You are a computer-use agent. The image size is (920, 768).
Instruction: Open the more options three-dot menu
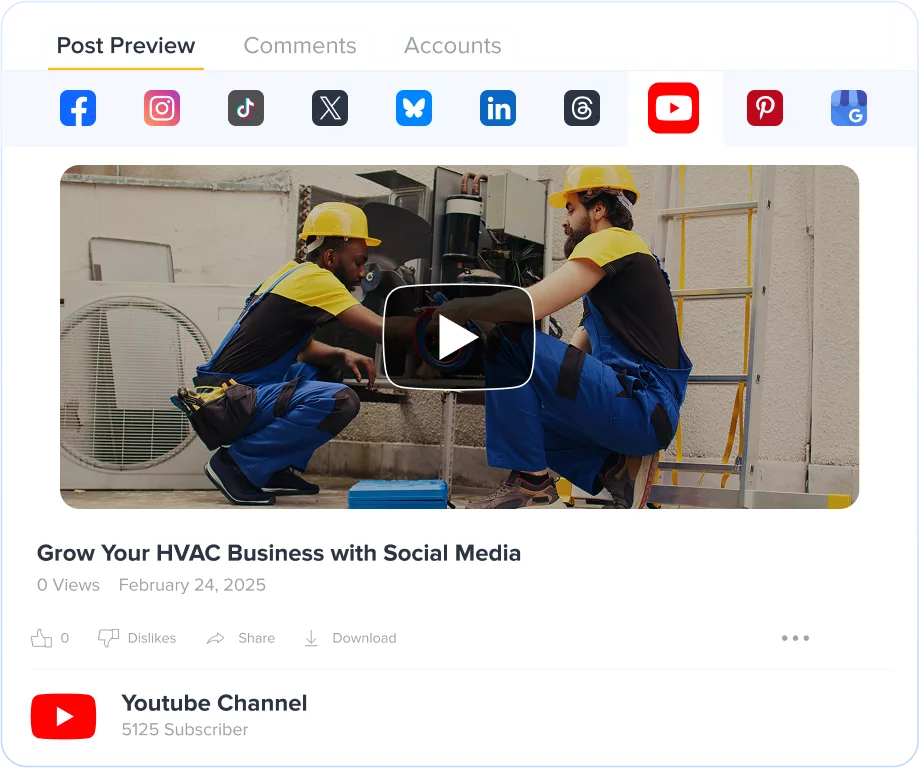point(795,637)
